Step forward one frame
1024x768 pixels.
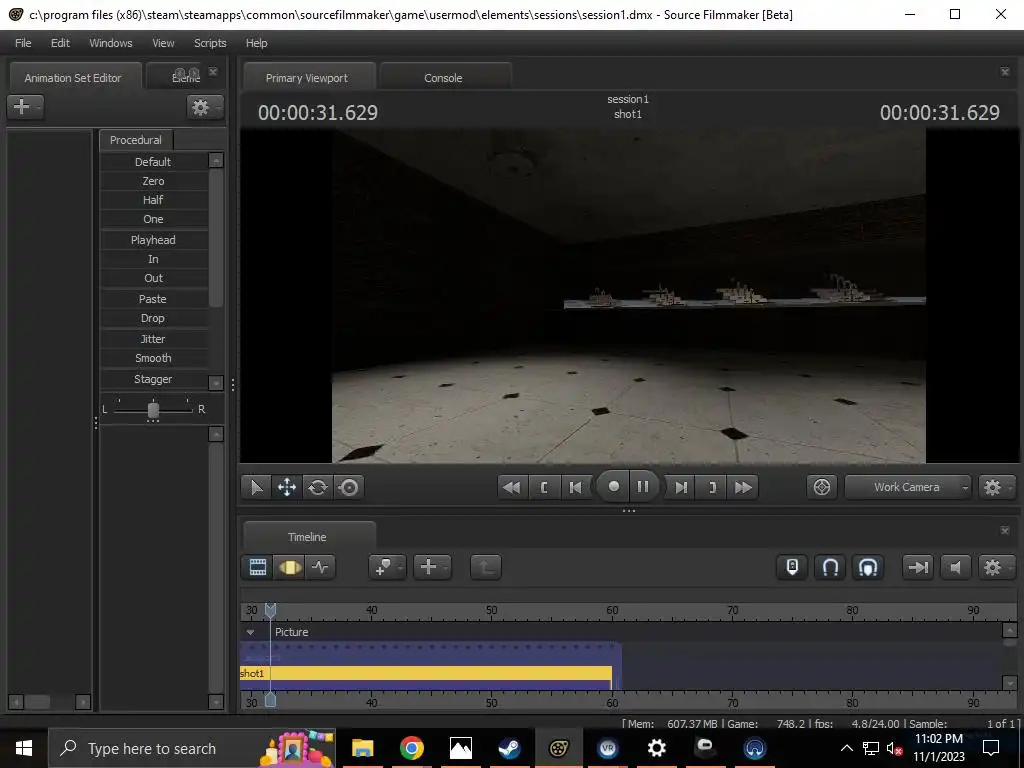tap(681, 487)
